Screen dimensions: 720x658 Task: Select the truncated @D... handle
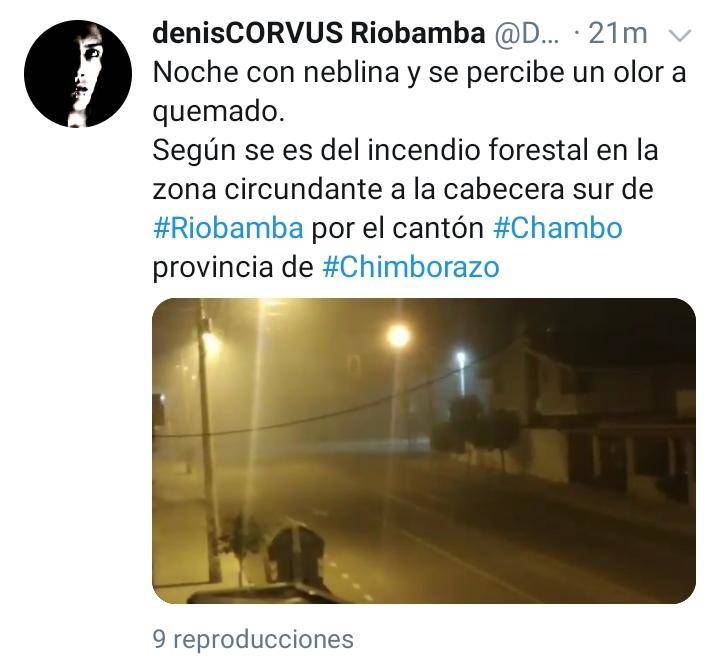(x=527, y=34)
